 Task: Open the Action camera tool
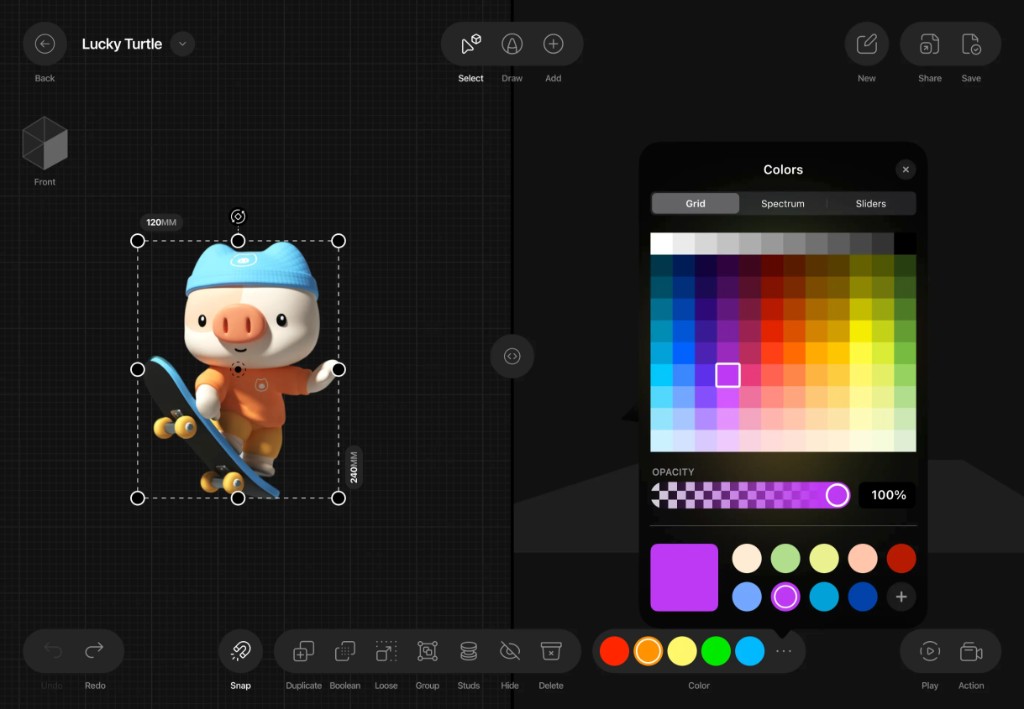[x=971, y=651]
